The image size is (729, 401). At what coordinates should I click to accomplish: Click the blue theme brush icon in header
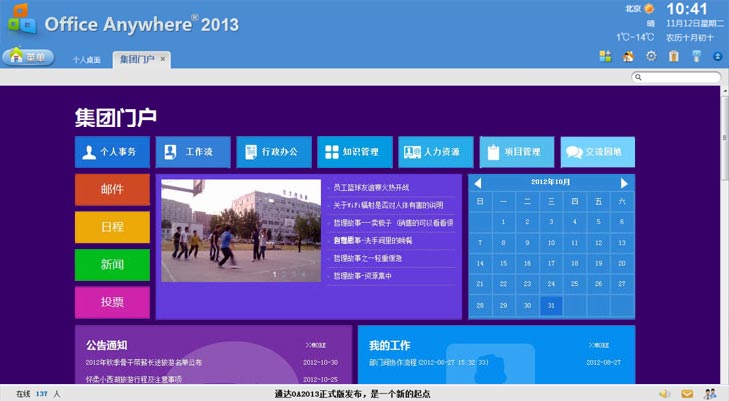(x=696, y=56)
